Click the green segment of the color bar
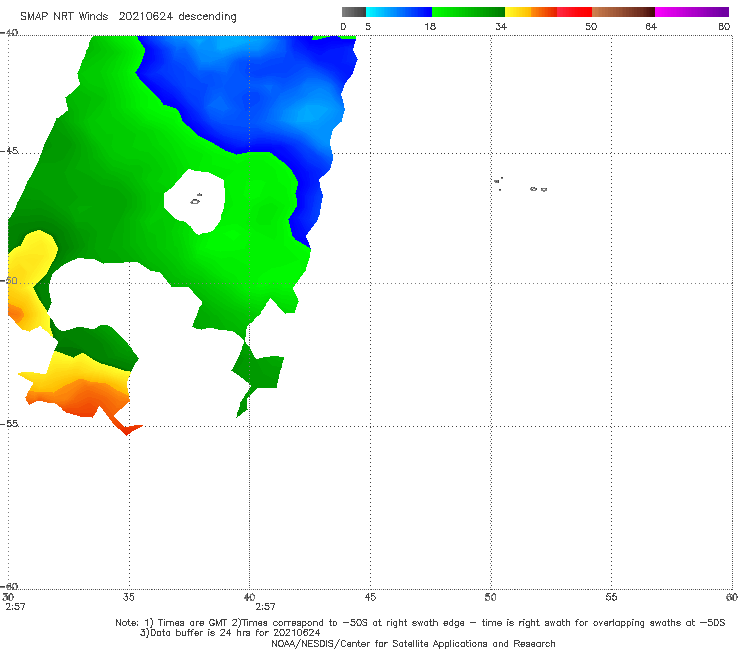The height and width of the screenshot is (650, 740). (x=468, y=12)
